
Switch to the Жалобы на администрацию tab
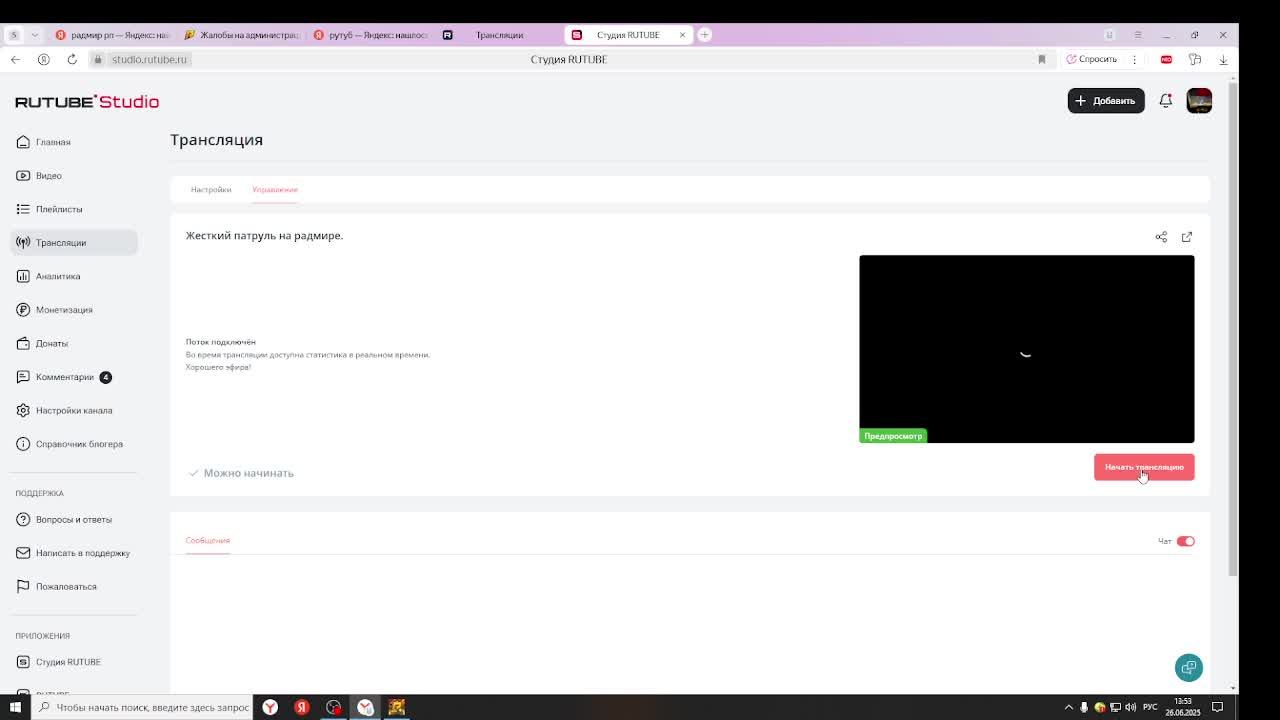[242, 35]
